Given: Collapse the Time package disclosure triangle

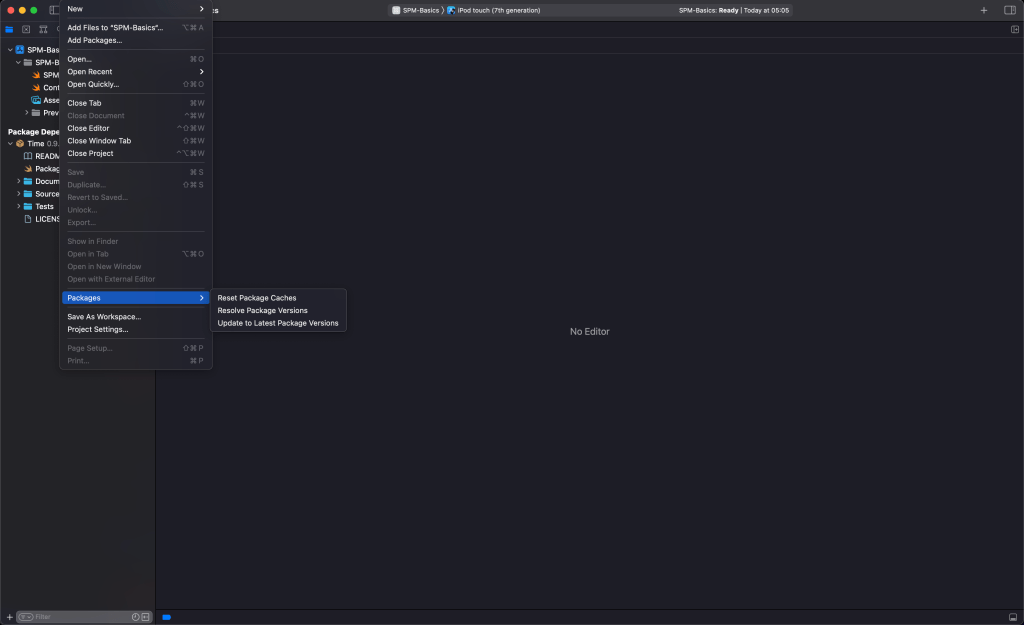Looking at the screenshot, I should [10, 144].
